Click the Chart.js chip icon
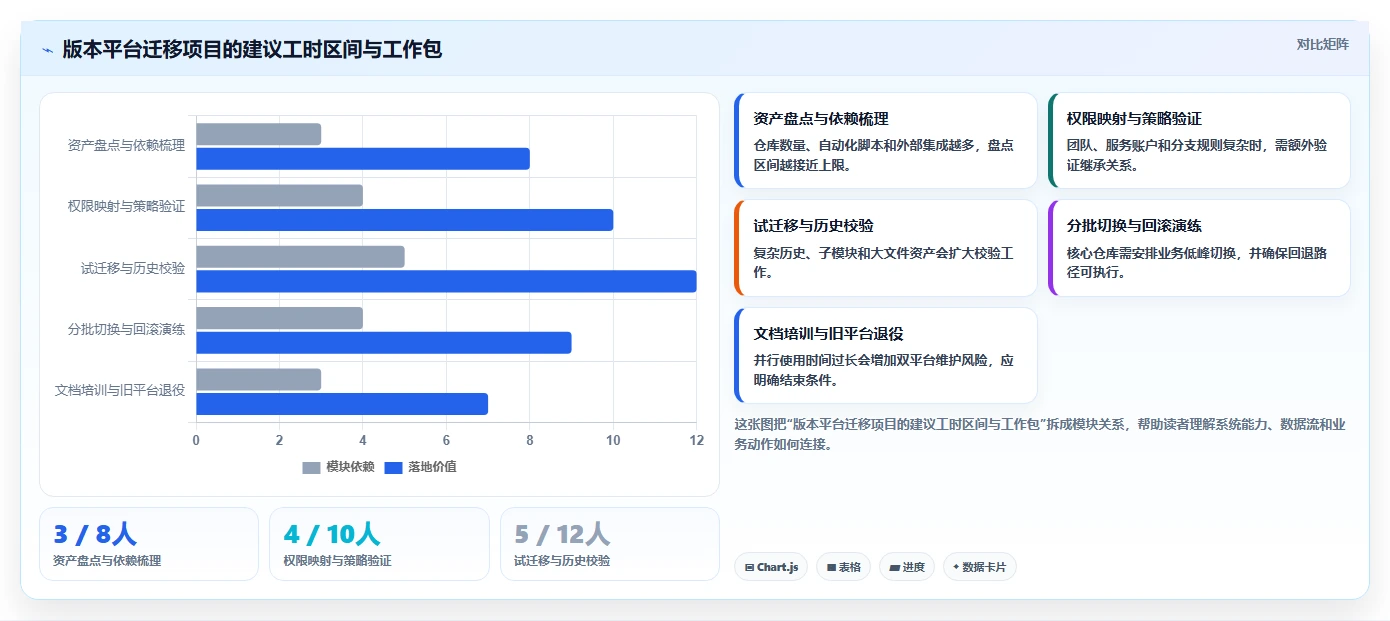The image size is (1390, 621). pyautogui.click(x=749, y=567)
